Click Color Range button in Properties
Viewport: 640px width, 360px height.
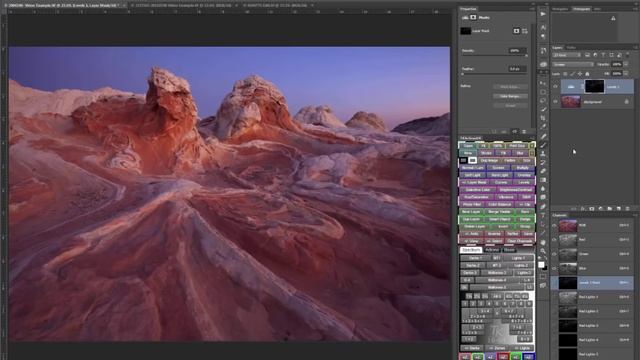[510, 96]
